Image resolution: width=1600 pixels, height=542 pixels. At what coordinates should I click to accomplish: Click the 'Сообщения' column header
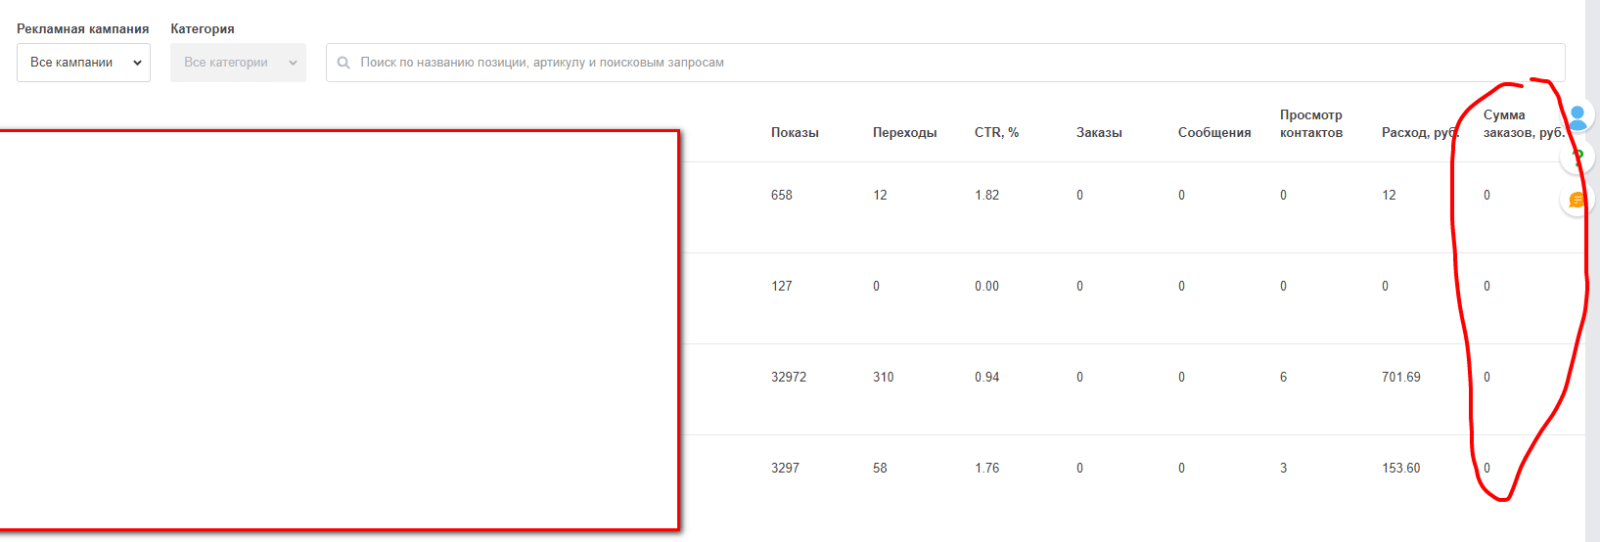[x=1214, y=133]
